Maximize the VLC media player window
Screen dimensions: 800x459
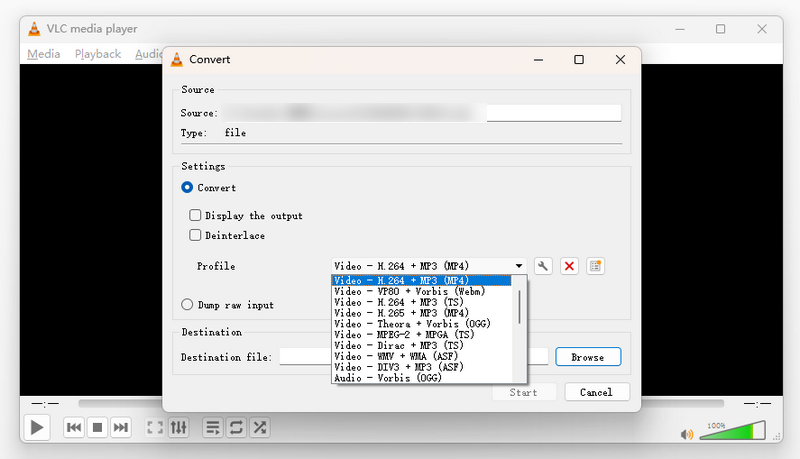pos(720,29)
